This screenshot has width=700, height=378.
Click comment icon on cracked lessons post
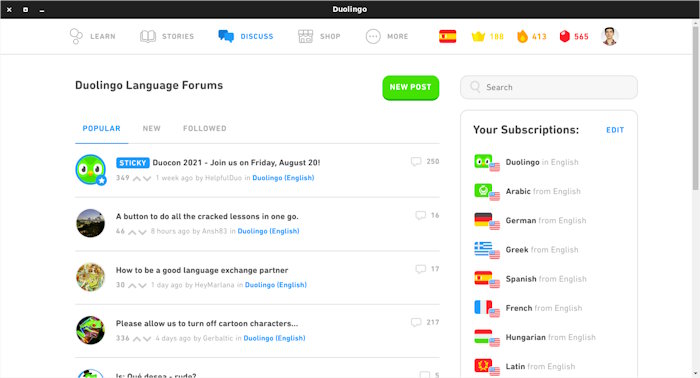click(421, 216)
